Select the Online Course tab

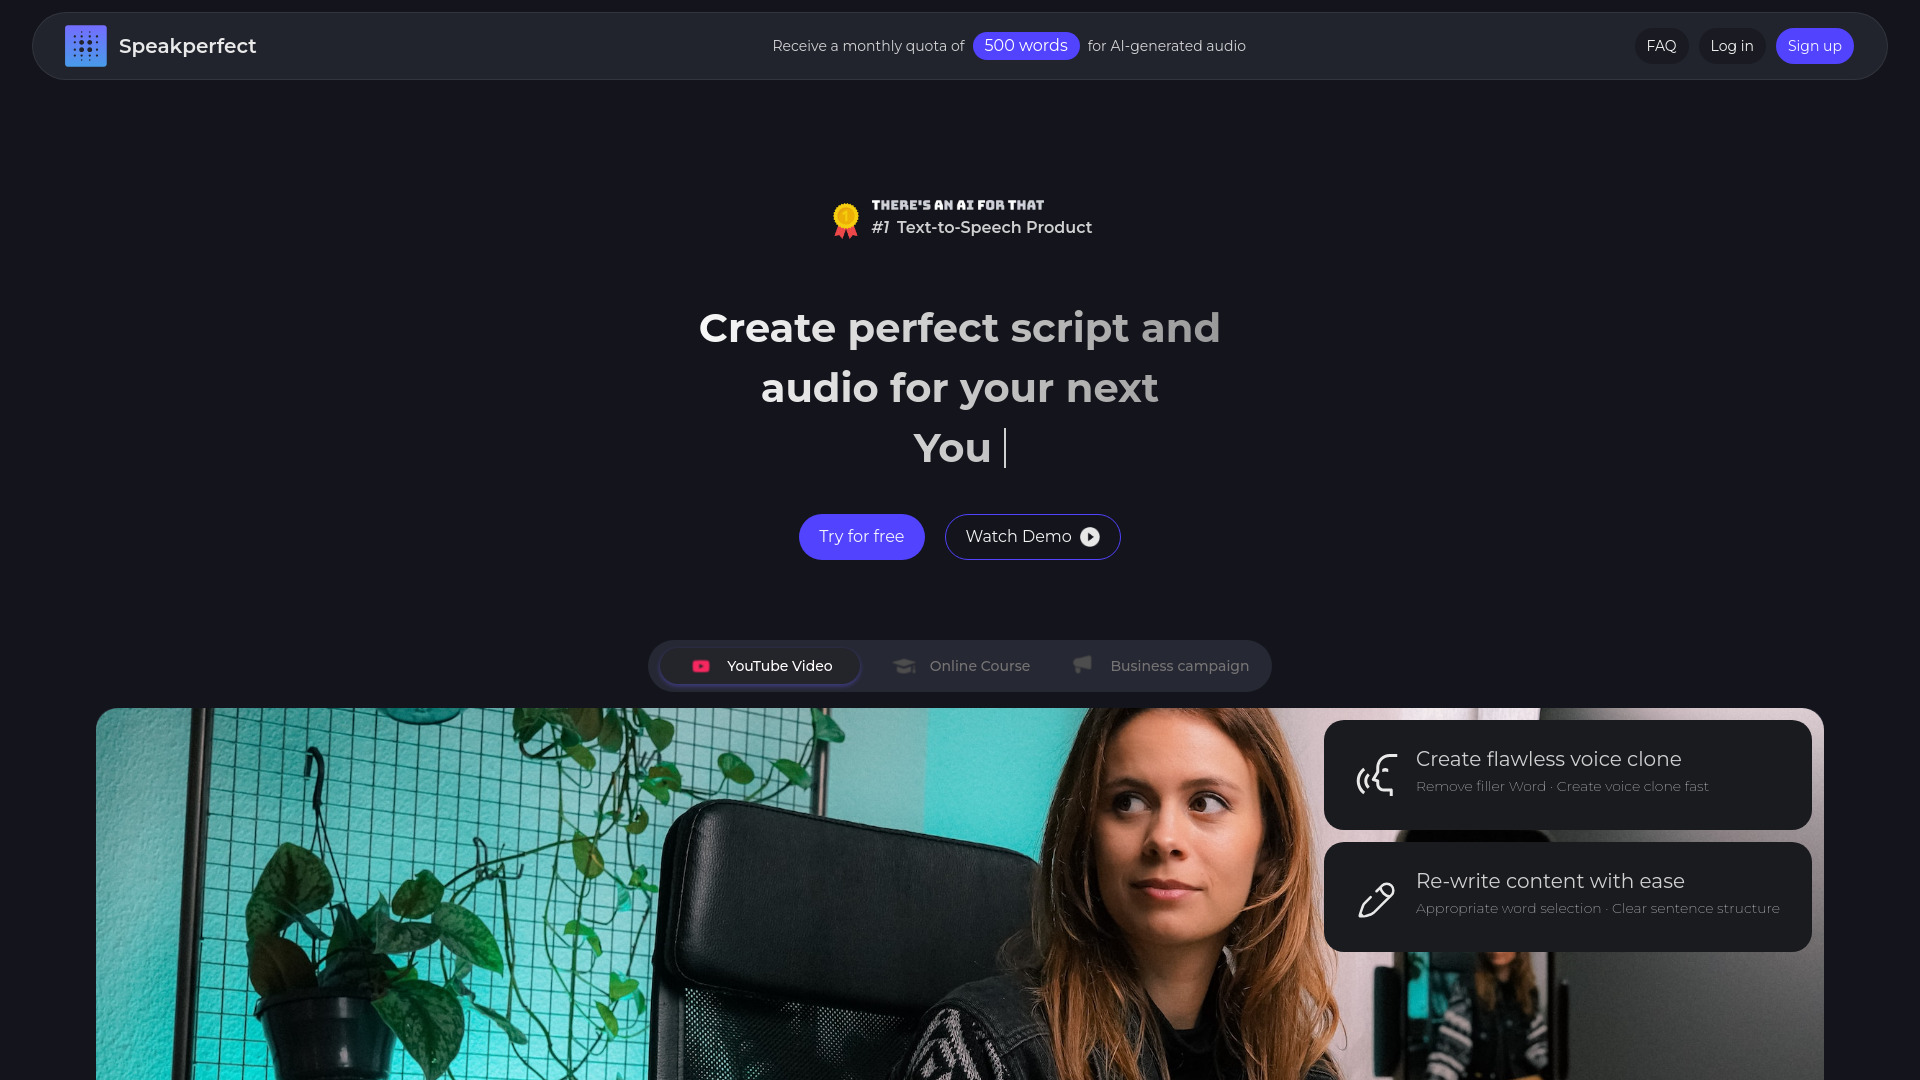tap(961, 665)
